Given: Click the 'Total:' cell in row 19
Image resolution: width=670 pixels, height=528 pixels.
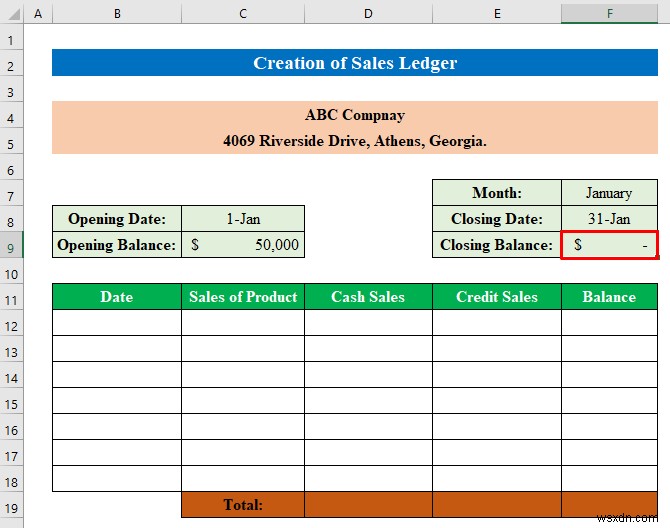Looking at the screenshot, I should click(243, 505).
